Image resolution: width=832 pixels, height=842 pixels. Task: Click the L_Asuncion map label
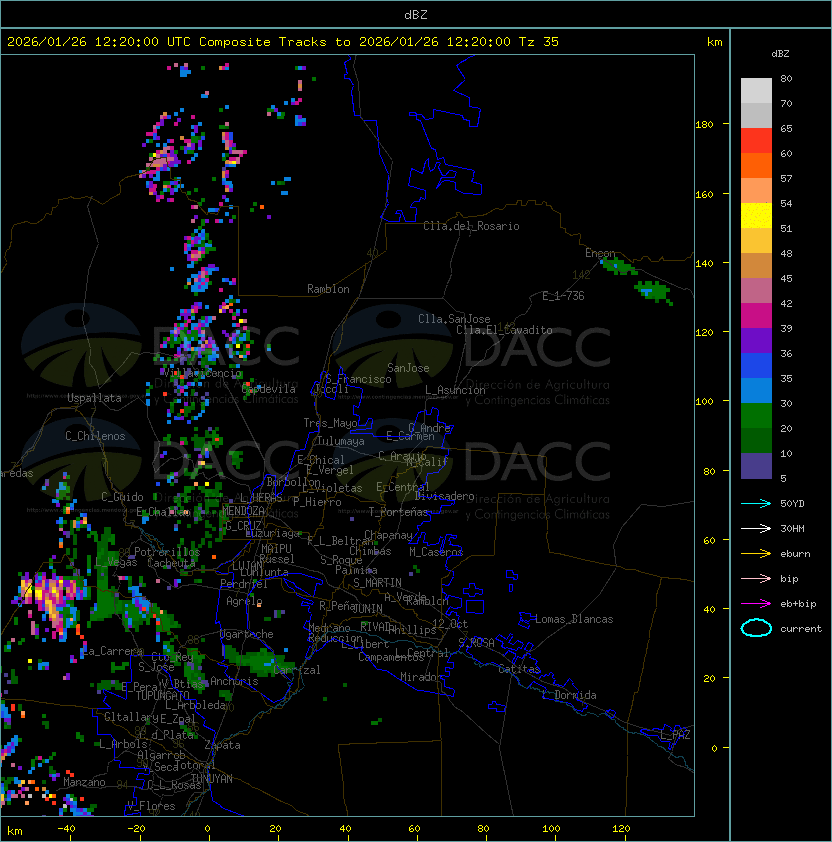455,390
